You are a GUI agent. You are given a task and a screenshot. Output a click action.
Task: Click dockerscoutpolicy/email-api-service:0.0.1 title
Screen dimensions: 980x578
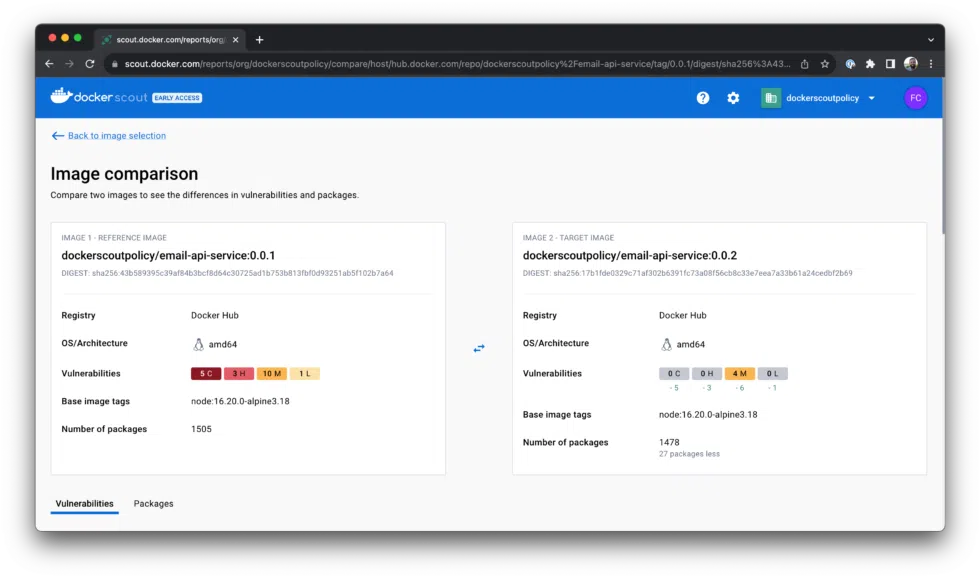pyautogui.click(x=168, y=256)
